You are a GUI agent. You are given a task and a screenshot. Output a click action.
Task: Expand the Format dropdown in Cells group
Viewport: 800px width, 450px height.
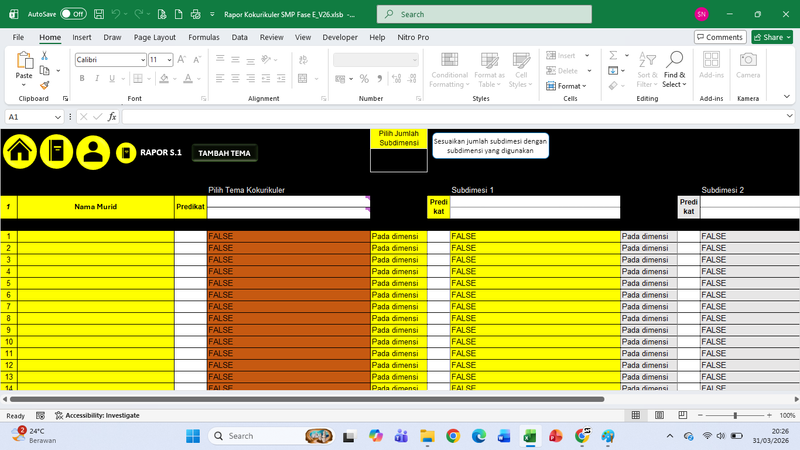[x=569, y=86]
